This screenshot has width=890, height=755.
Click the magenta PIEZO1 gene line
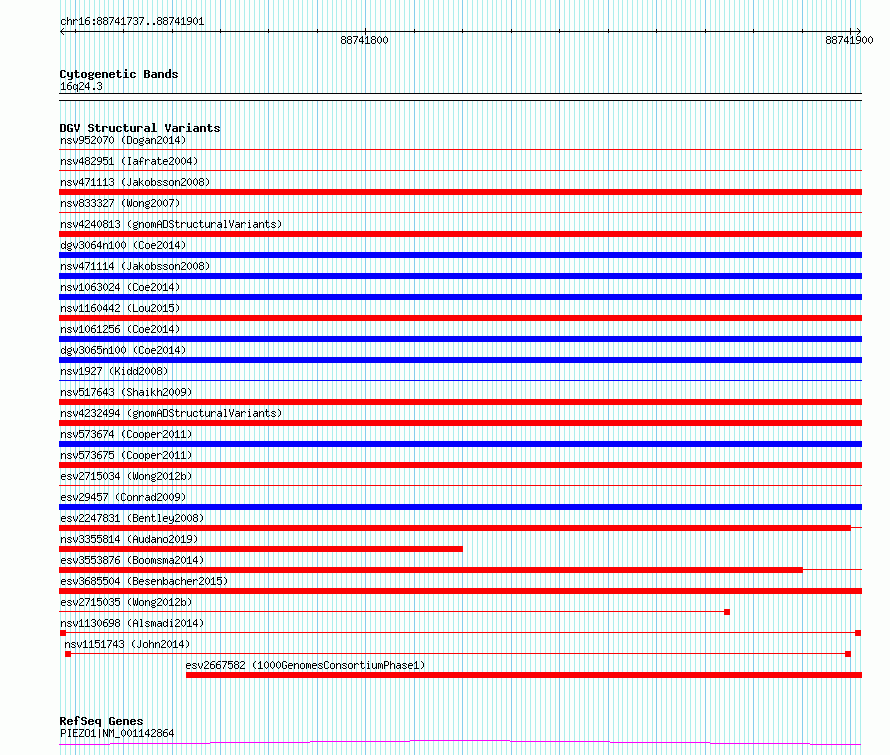pyautogui.click(x=460, y=742)
